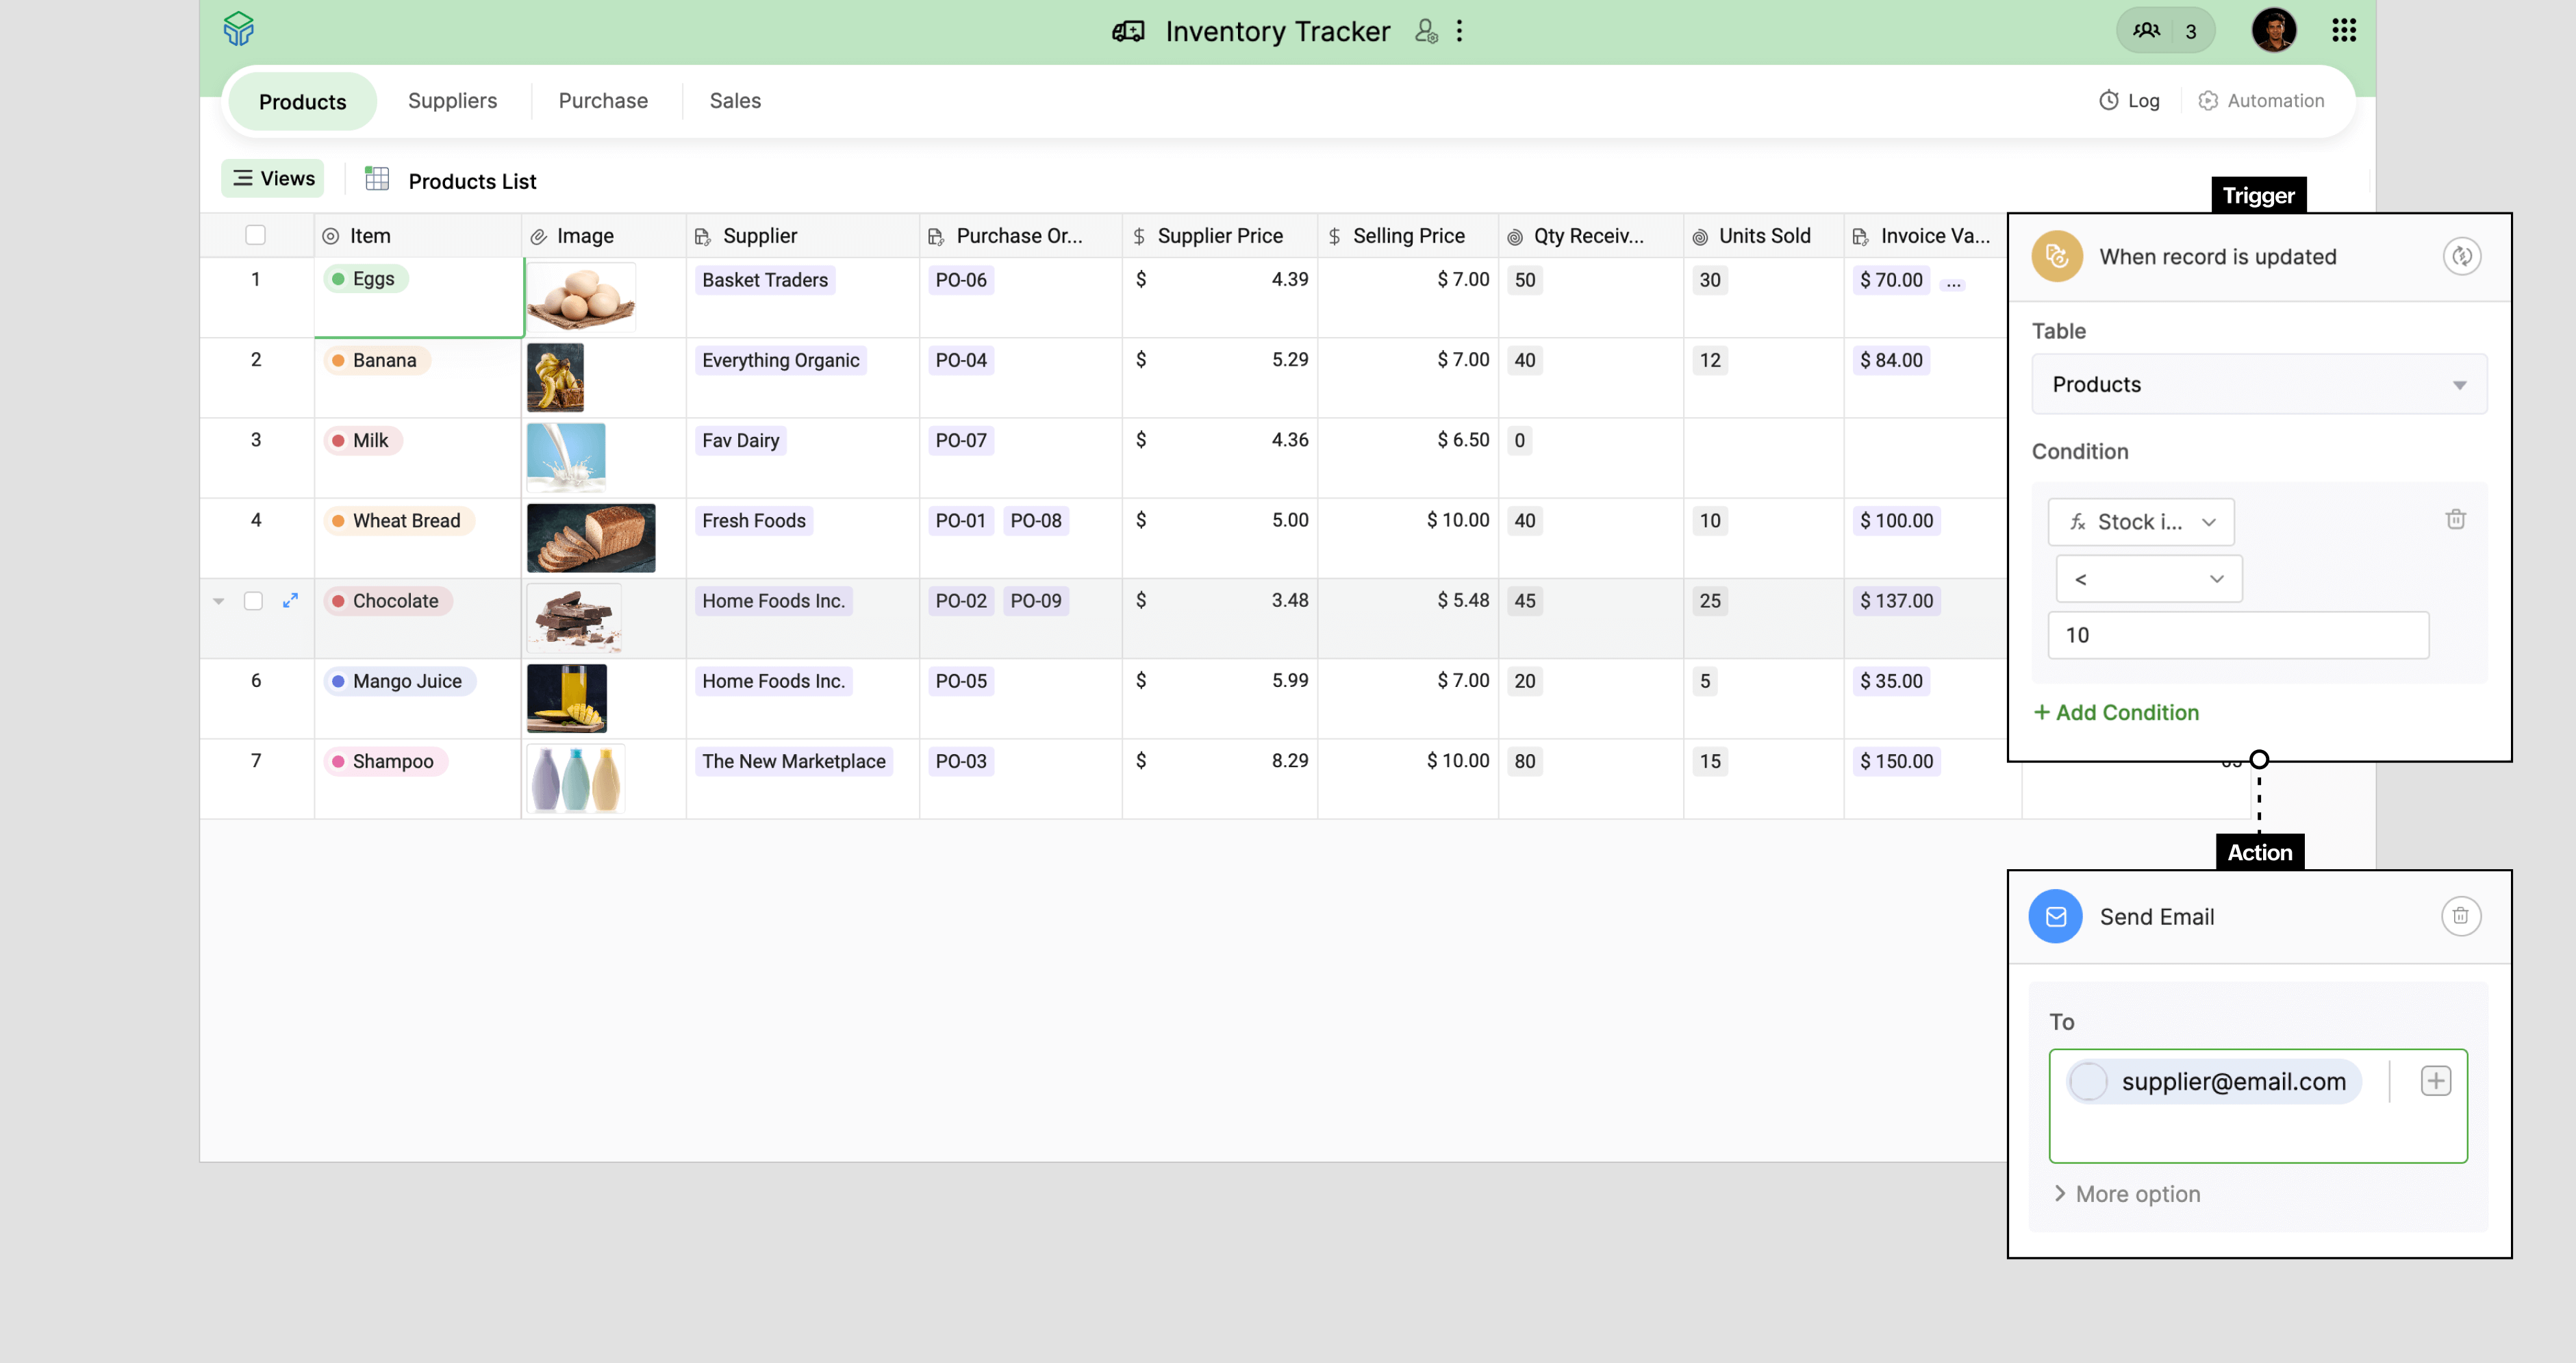Expand the Chocolate record with arrow icon
The image size is (2576, 1363).
290,600
